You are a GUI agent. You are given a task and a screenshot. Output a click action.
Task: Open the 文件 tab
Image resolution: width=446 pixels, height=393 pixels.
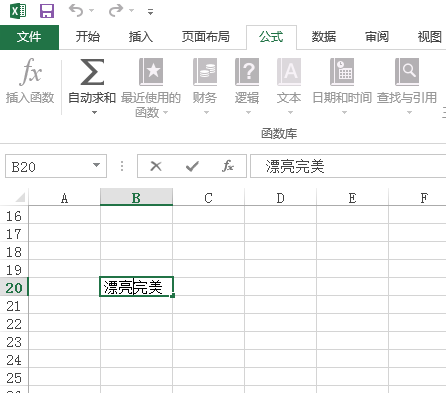pos(29,37)
